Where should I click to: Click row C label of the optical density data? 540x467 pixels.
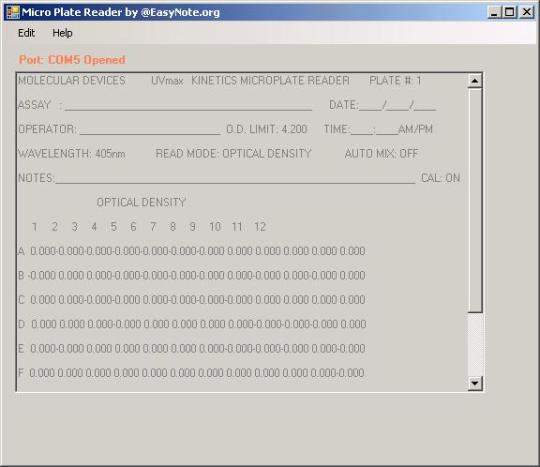21,300
